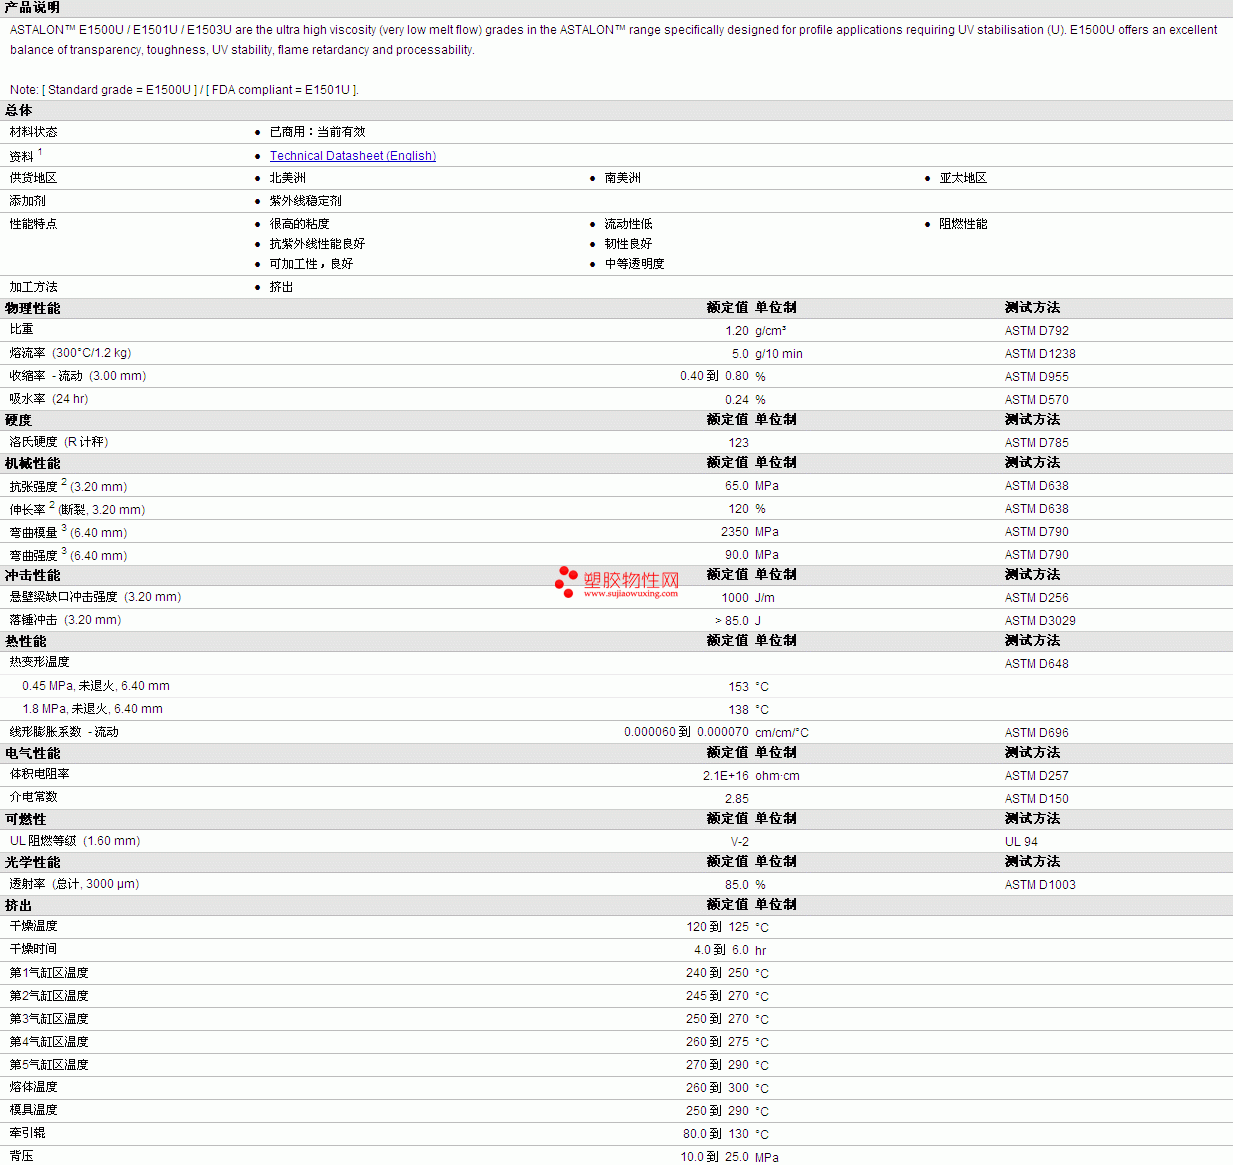The height and width of the screenshot is (1165, 1233).
Task: Click the 热性能 section heading
Action: (26, 642)
